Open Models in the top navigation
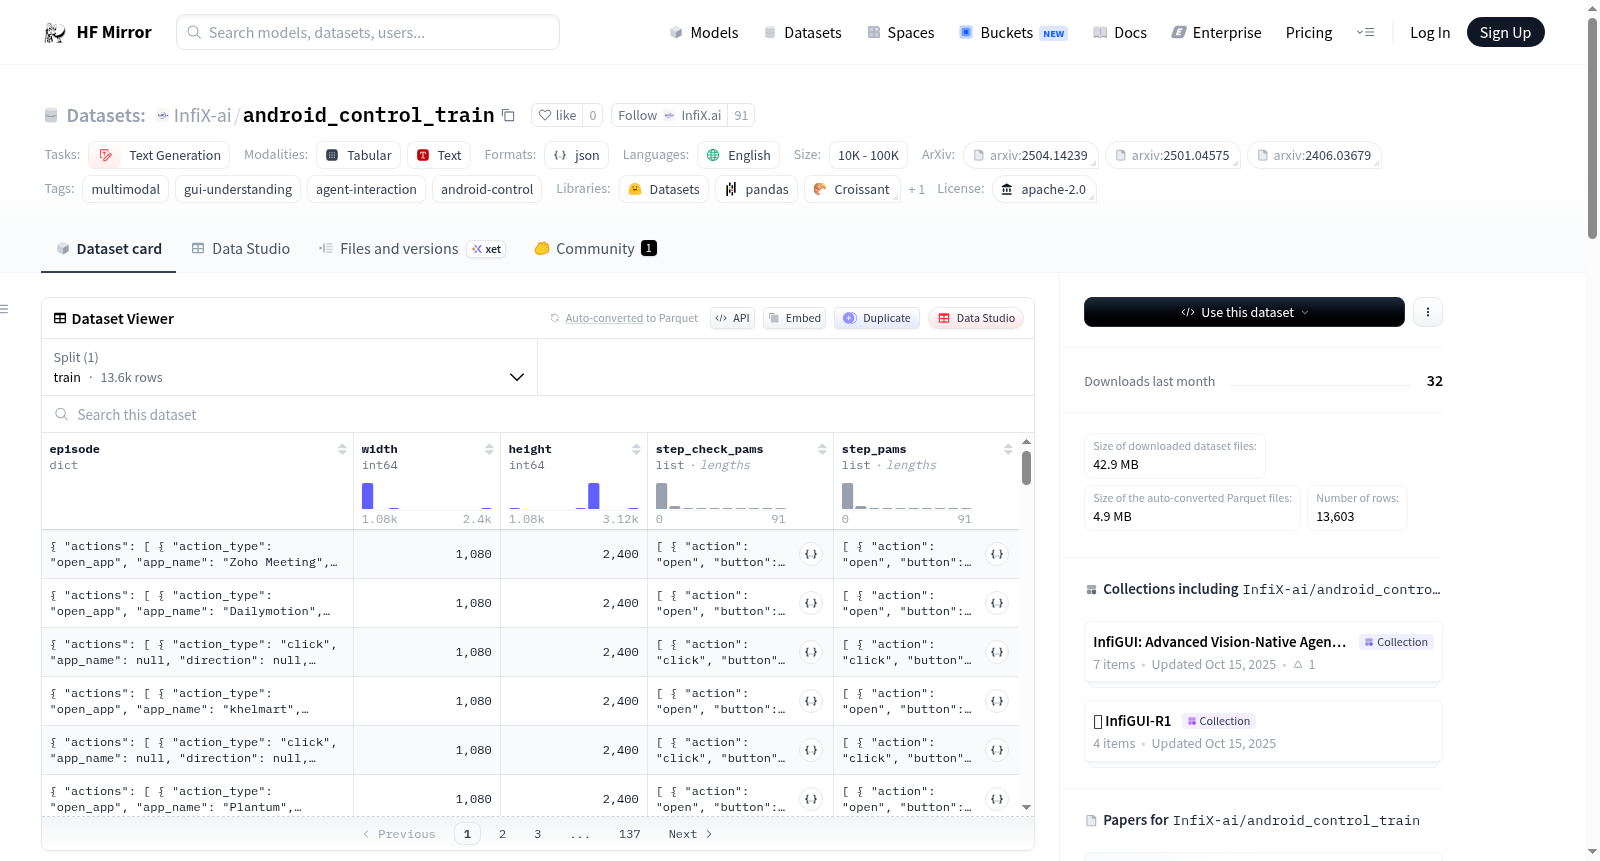This screenshot has height=861, width=1600. click(704, 33)
